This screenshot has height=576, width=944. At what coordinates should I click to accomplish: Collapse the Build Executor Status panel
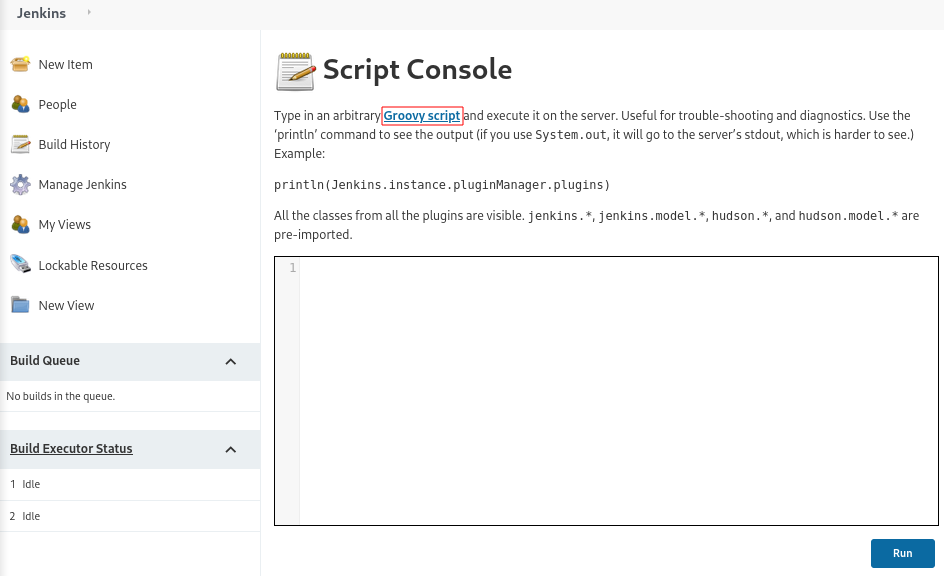(x=231, y=450)
